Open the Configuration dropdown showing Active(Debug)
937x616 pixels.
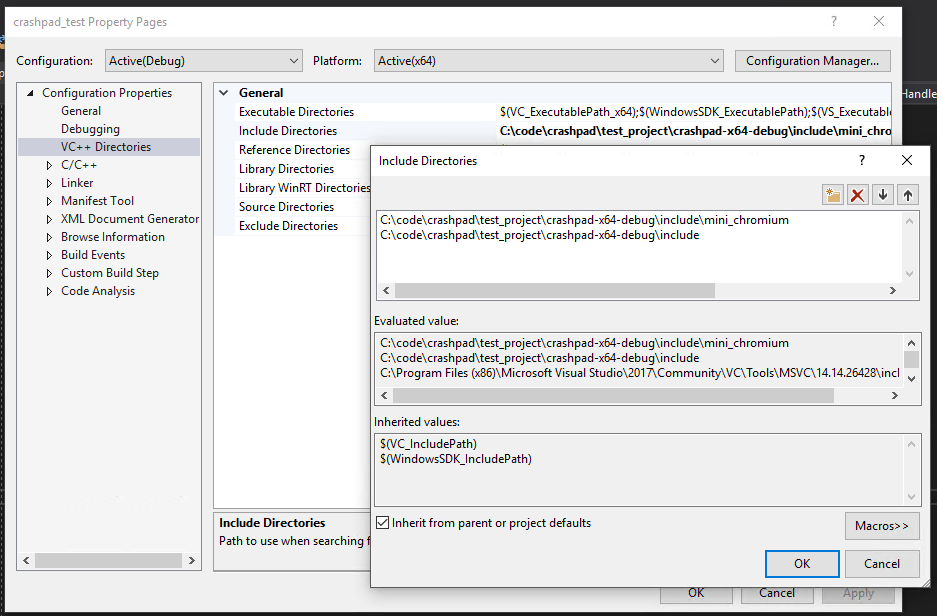pos(293,60)
